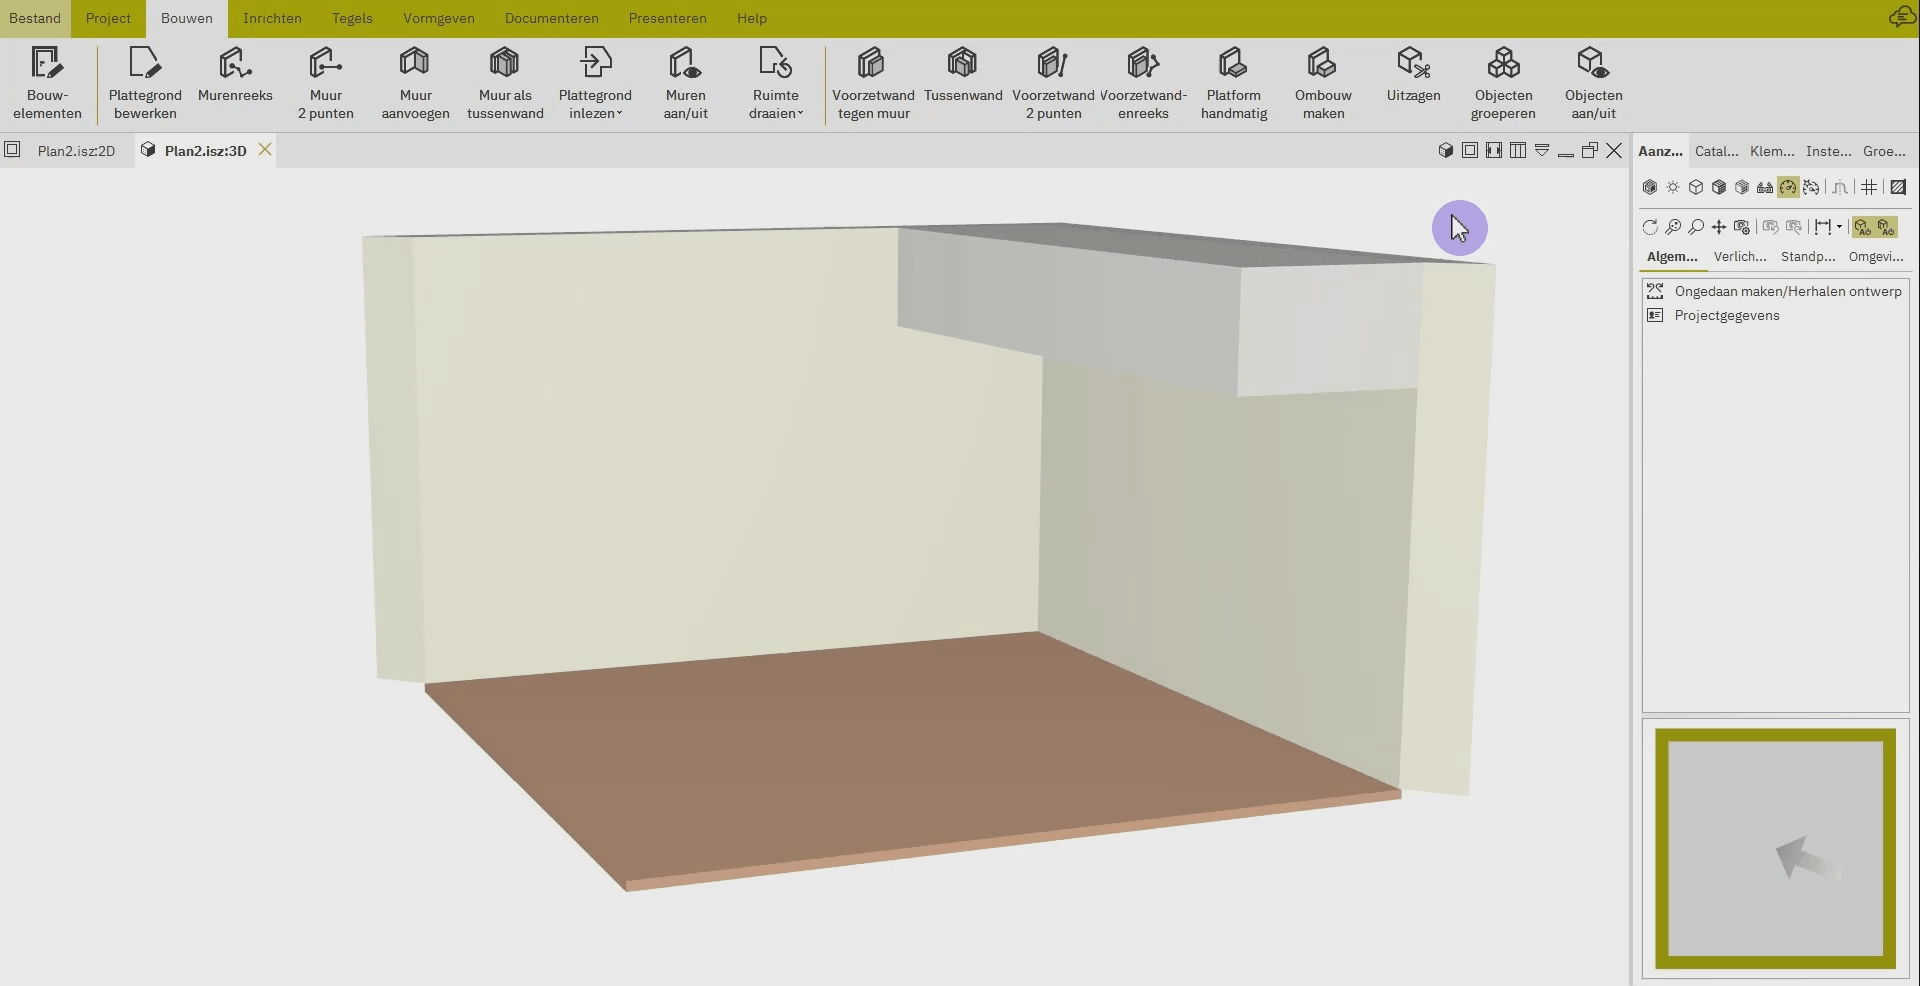Viewport: 1920px width, 986px height.
Task: Click Ongedaan maken/Herhalen ontwerp
Action: [1787, 291]
